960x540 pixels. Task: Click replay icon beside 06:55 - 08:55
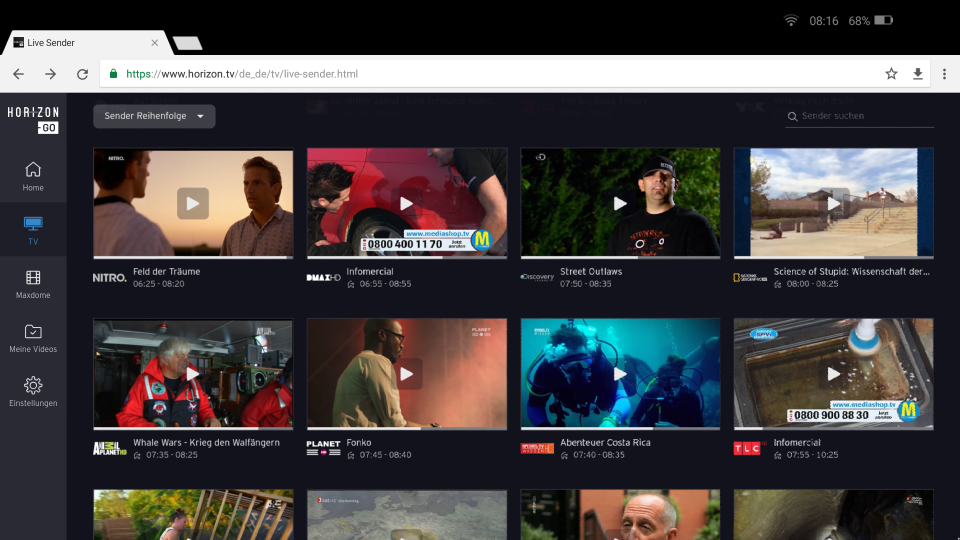click(351, 284)
